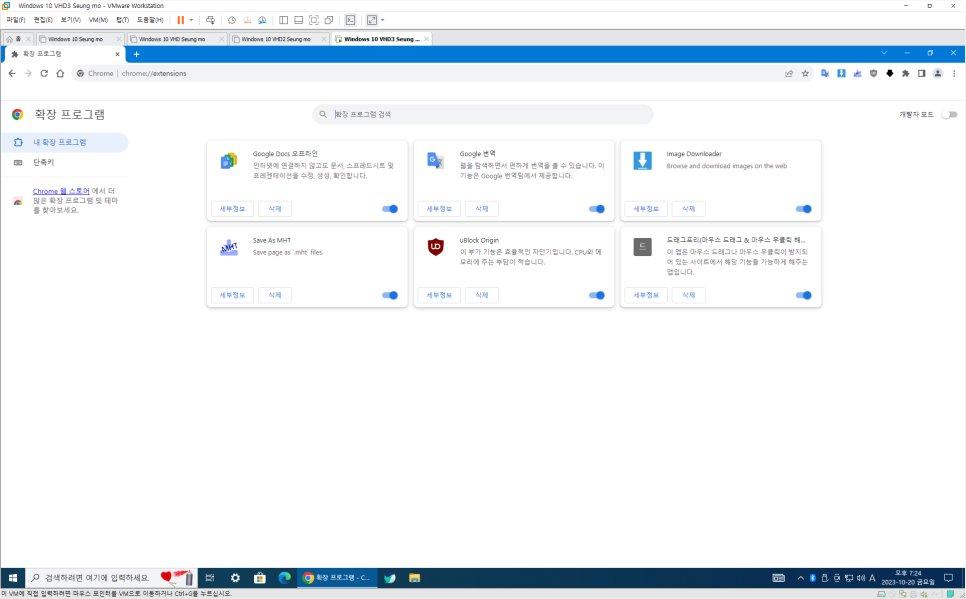The image size is (966, 599).
Task: Click 삭제 for 드래그프리 extension
Action: point(689,295)
